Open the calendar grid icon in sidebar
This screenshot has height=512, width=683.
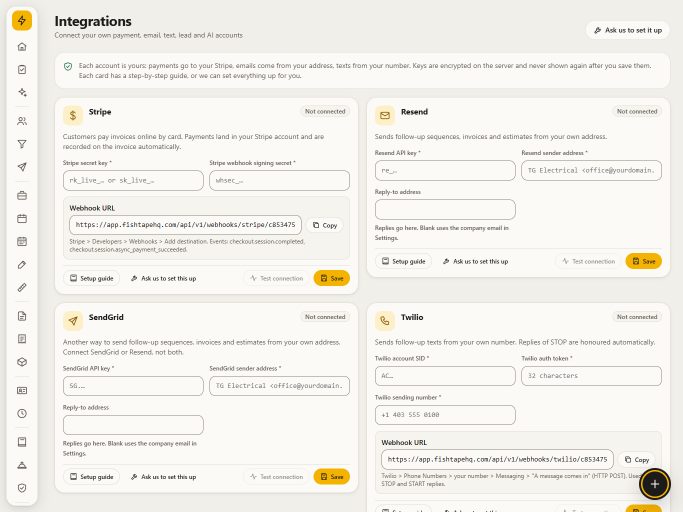coord(22,241)
